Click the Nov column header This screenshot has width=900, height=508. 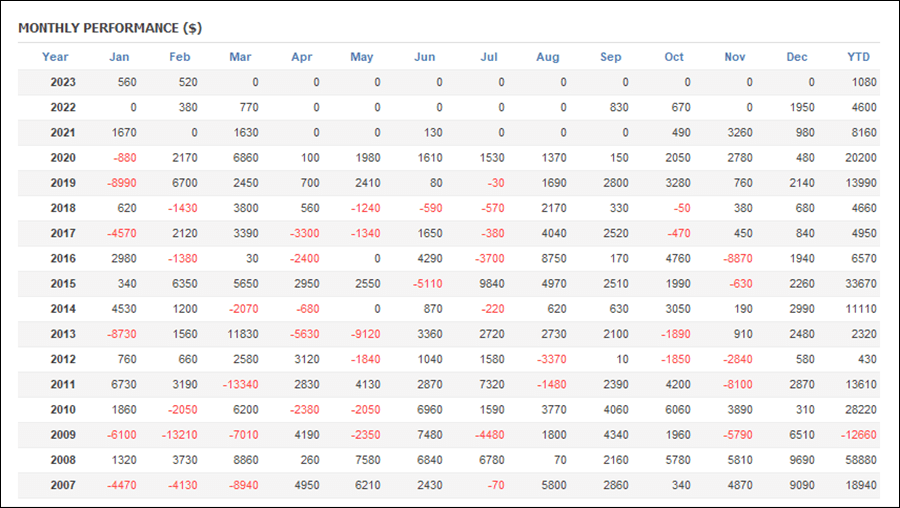pos(735,57)
